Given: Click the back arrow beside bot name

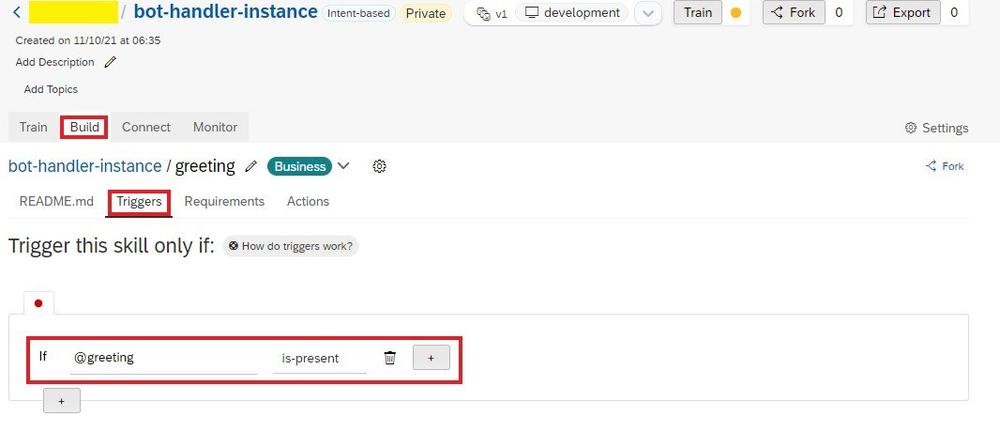Looking at the screenshot, I should point(17,12).
